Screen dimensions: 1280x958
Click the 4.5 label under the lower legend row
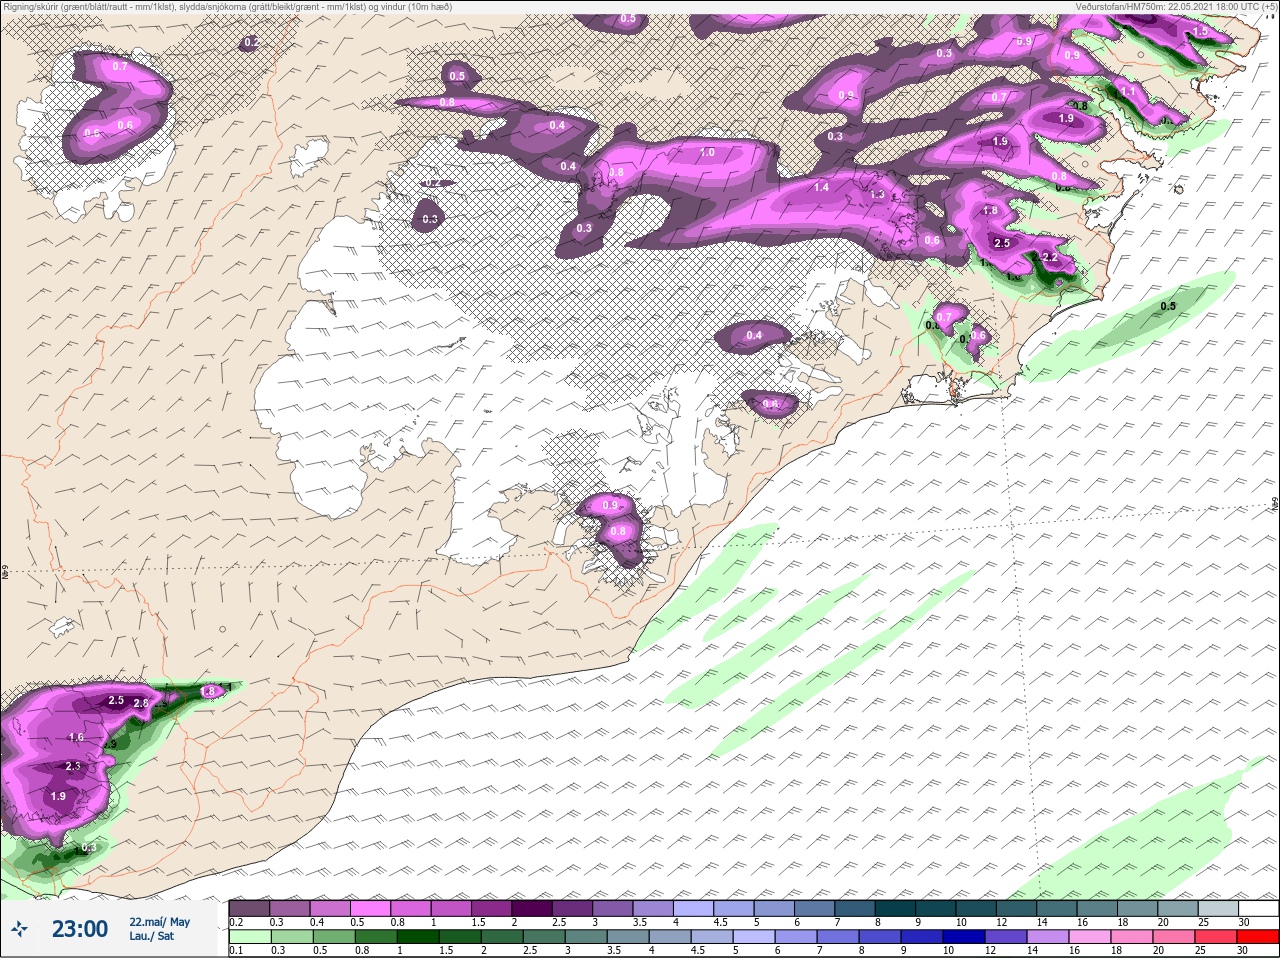(x=700, y=951)
